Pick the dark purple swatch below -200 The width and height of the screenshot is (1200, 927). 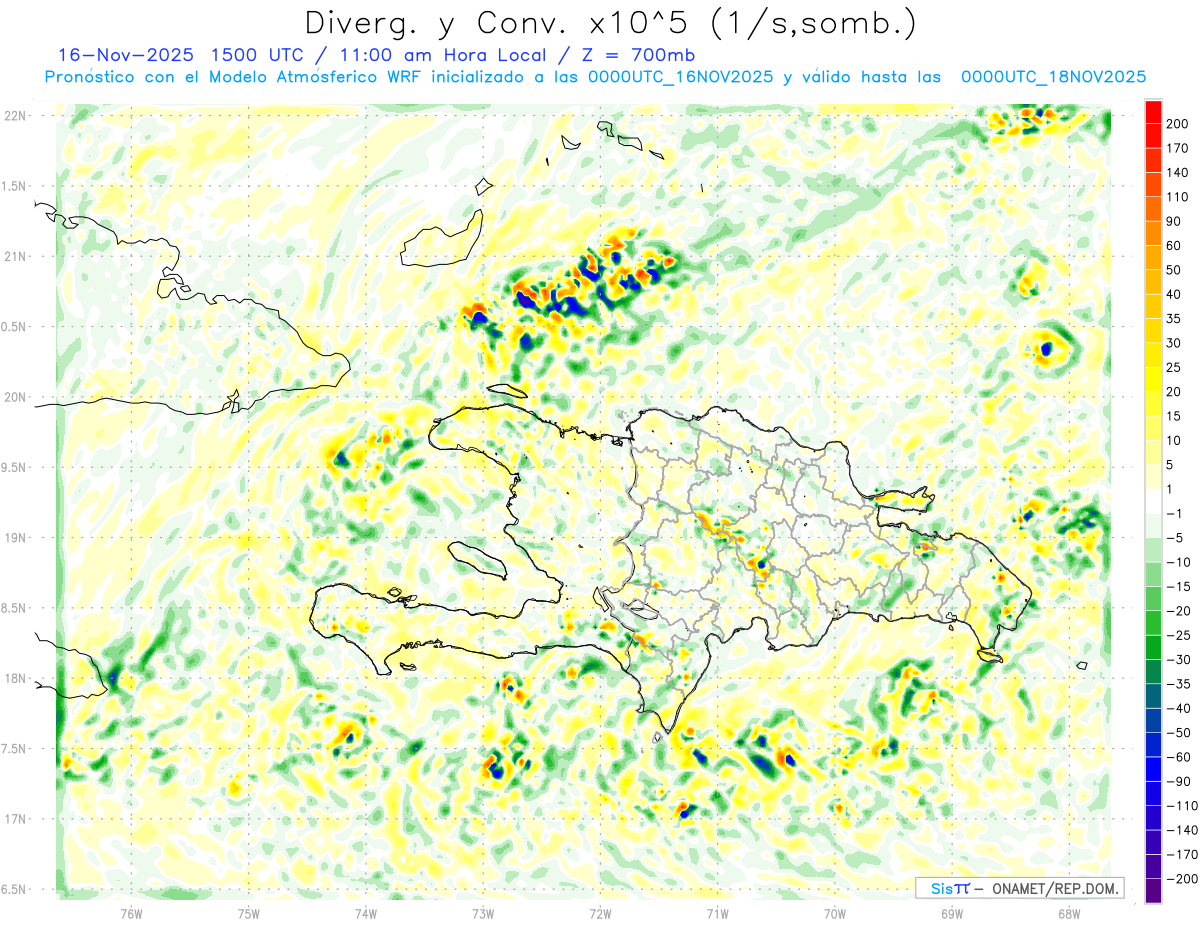pyautogui.click(x=1153, y=892)
